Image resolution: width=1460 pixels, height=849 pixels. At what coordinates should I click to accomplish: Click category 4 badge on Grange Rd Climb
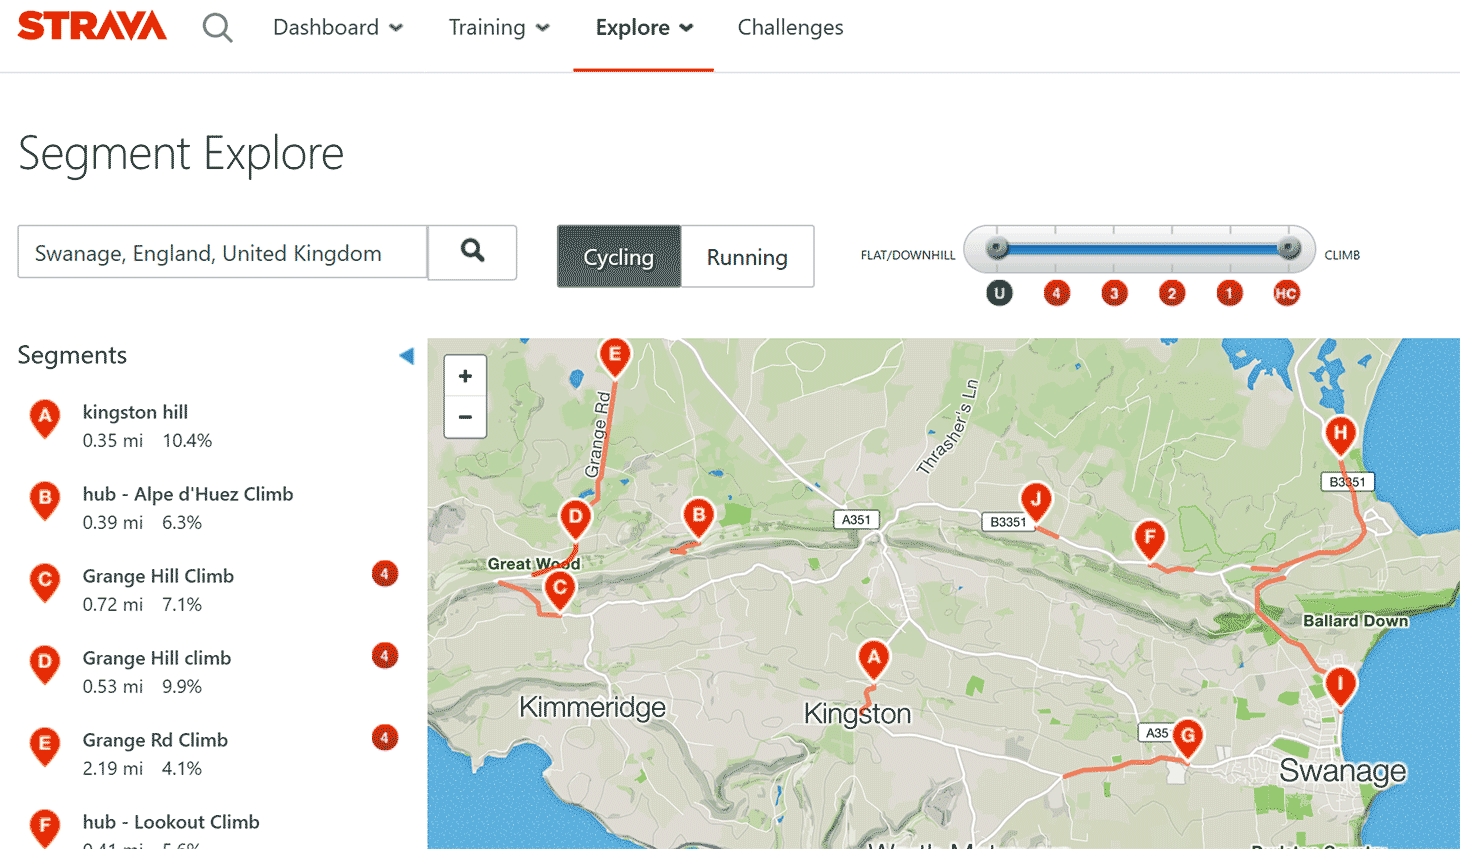[385, 738]
